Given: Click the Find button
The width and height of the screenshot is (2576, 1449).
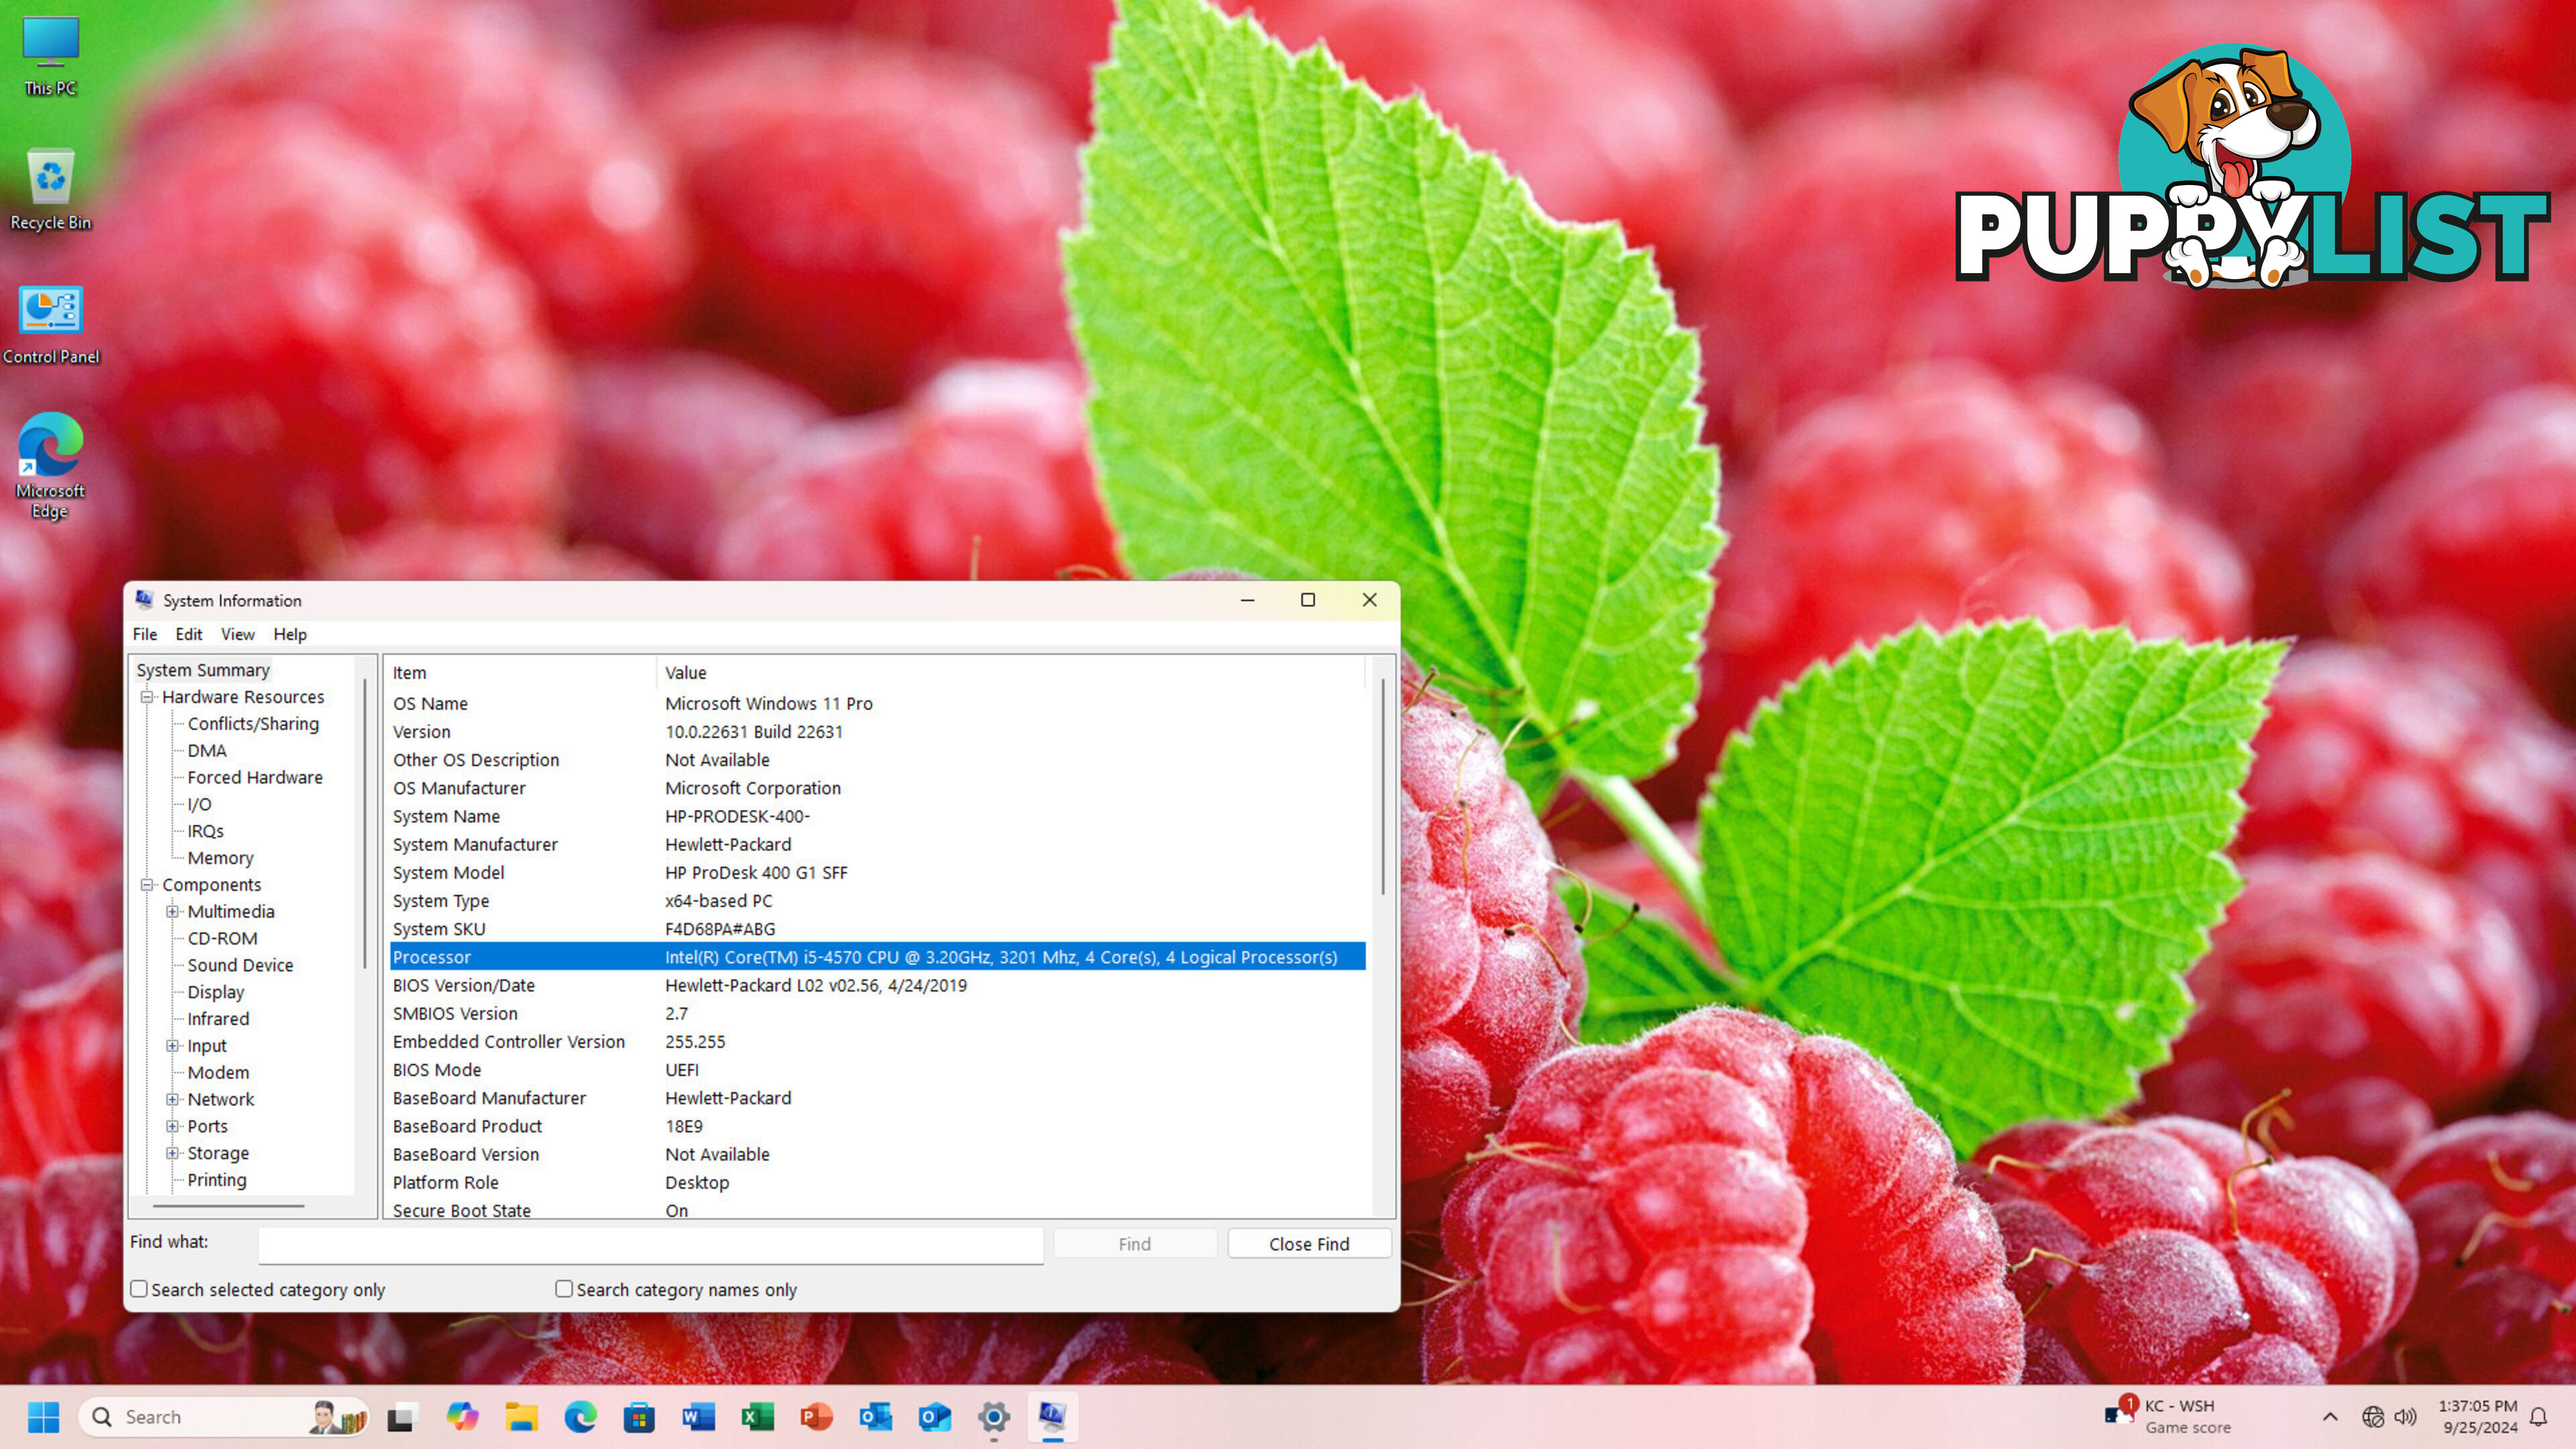Looking at the screenshot, I should (x=1134, y=1242).
